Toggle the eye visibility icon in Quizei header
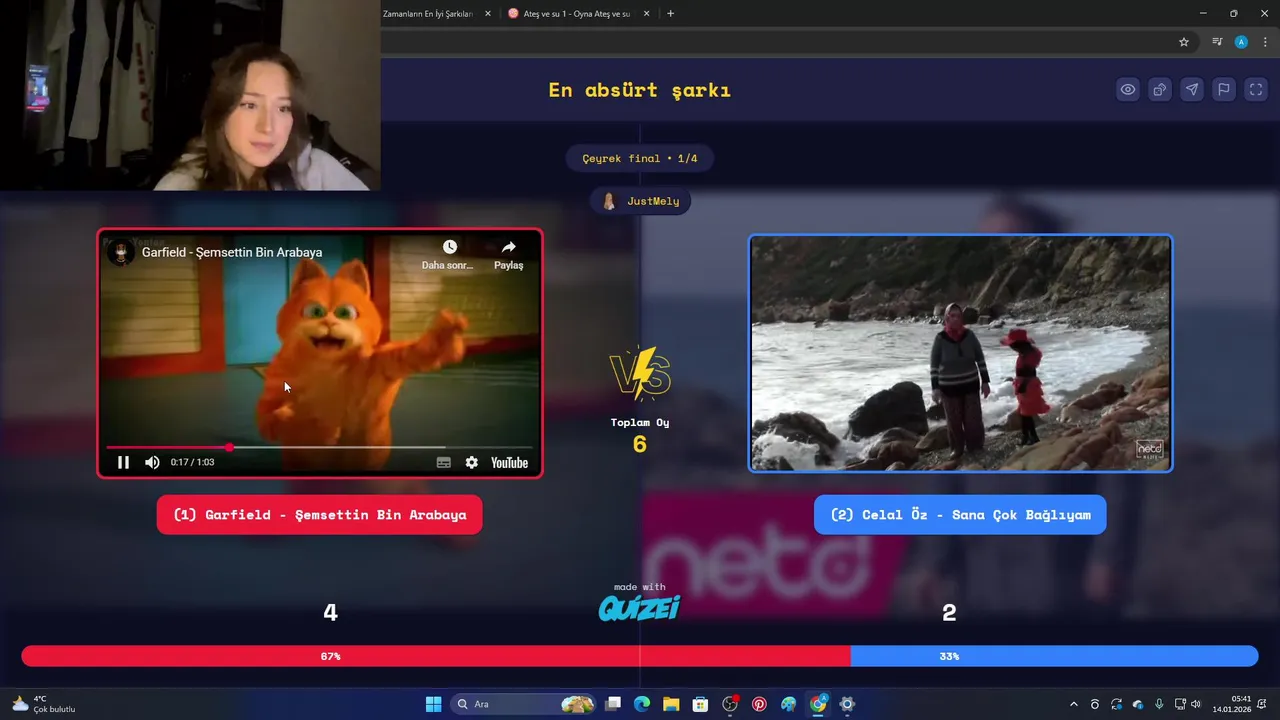 (1128, 90)
